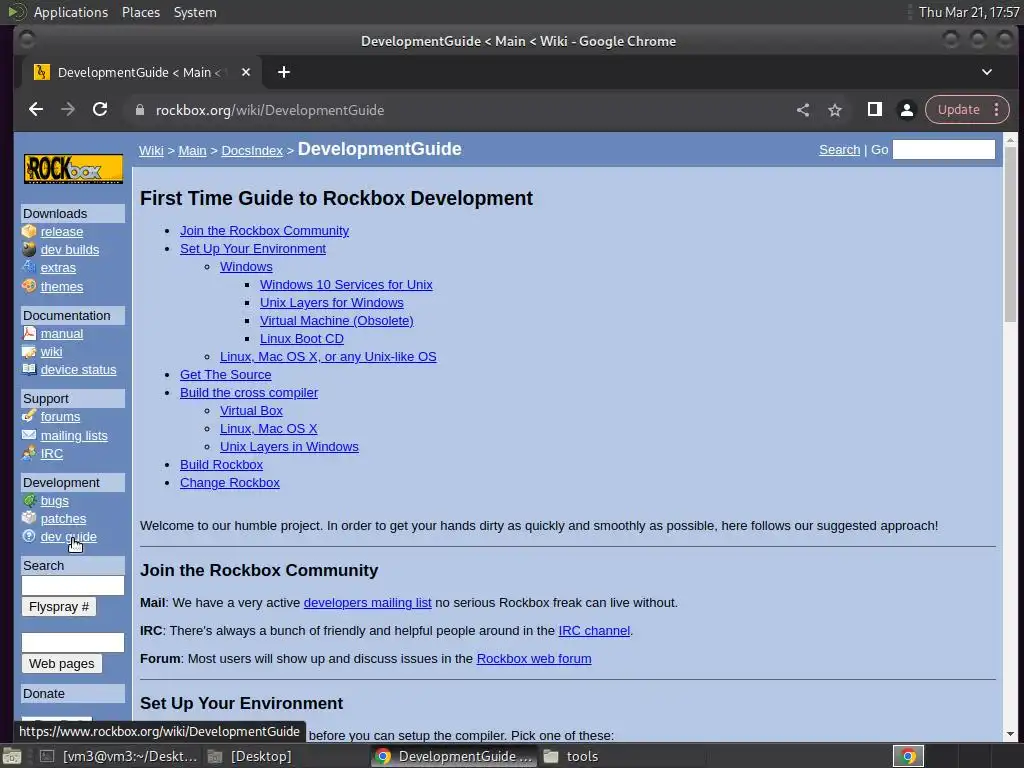The width and height of the screenshot is (1024, 768).
Task: Close the DevelopmentGuide browser tab
Action: tap(246, 72)
